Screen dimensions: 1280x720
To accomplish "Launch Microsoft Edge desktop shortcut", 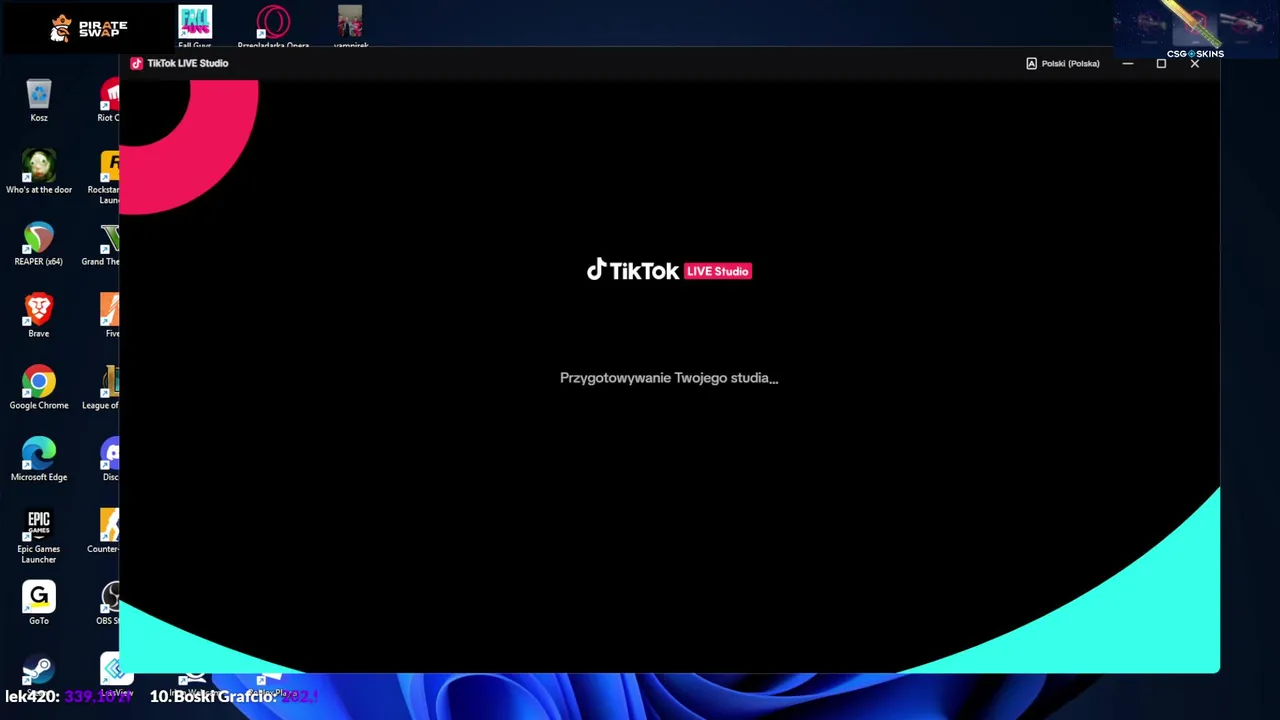I will pyautogui.click(x=39, y=461).
